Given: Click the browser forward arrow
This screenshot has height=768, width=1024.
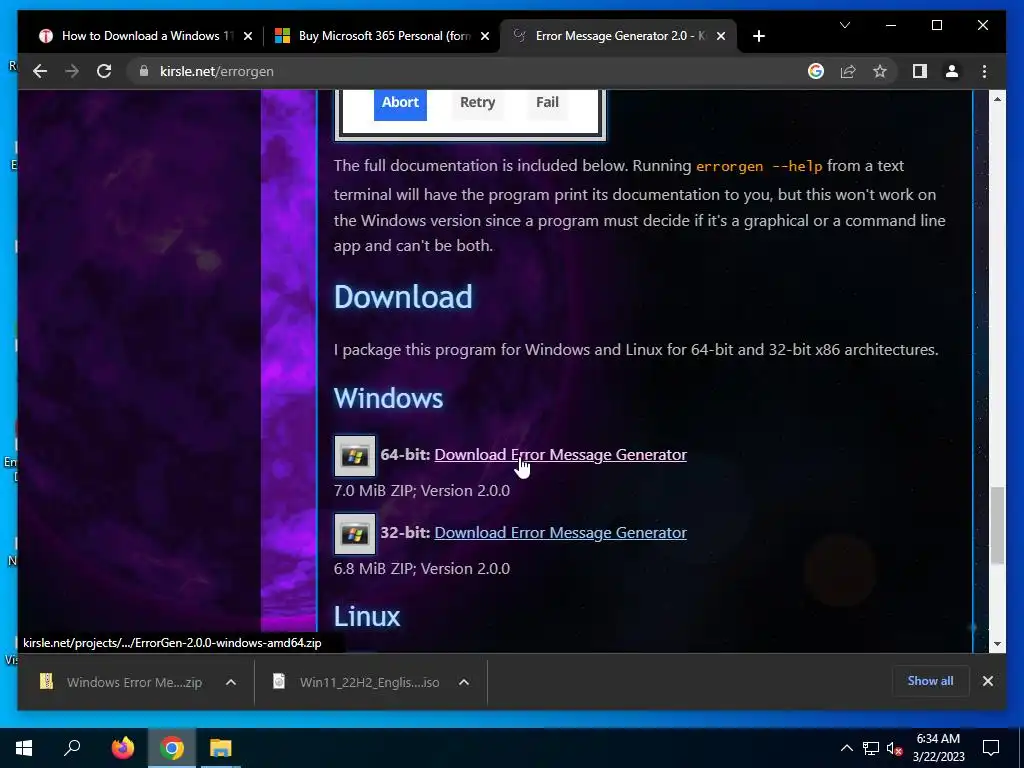Looking at the screenshot, I should click(72, 71).
